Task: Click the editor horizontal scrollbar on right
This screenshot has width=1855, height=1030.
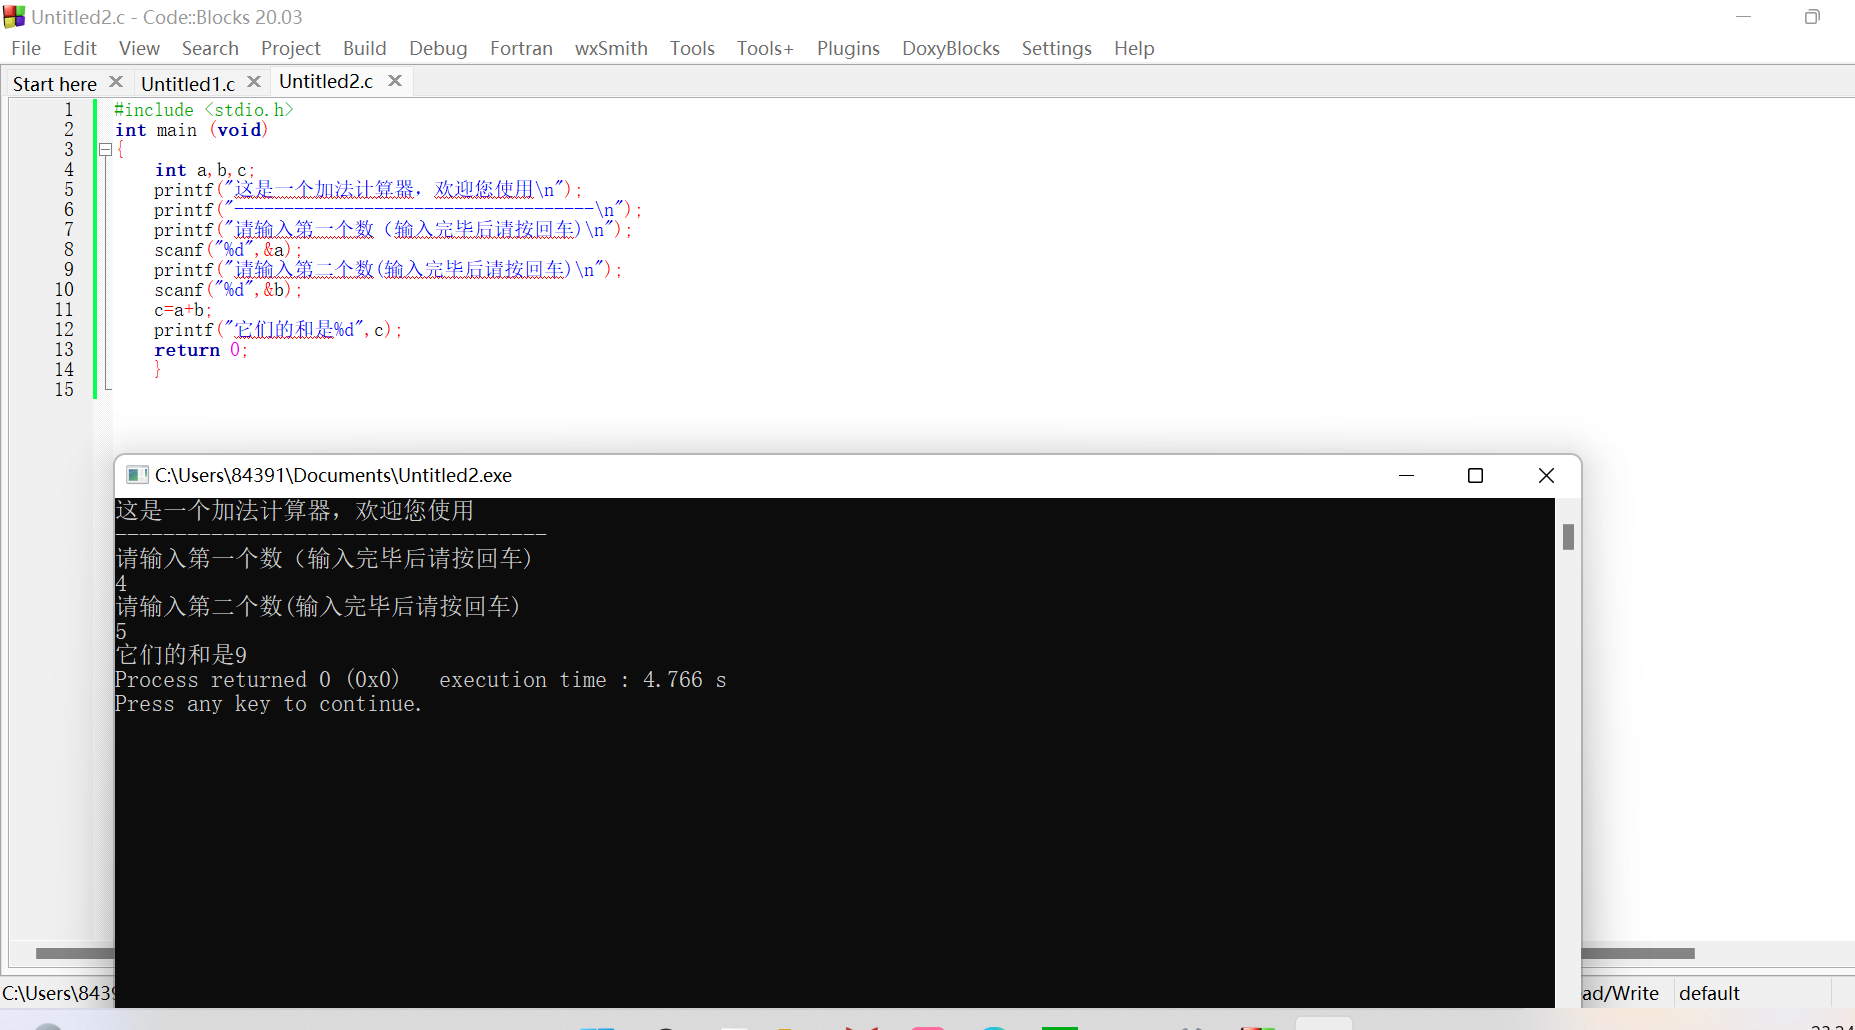Action: tap(1638, 953)
